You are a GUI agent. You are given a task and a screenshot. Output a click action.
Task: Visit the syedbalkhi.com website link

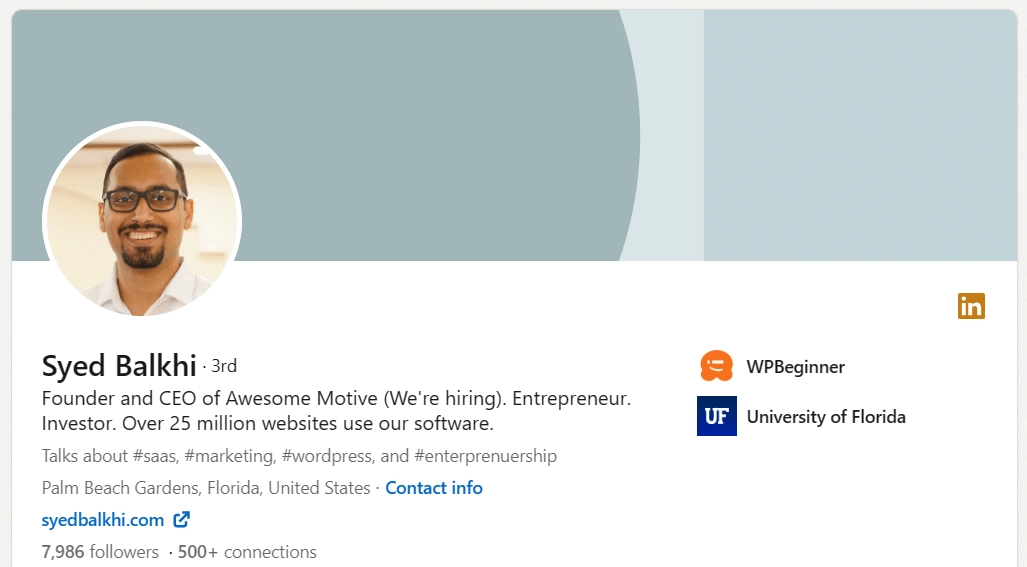point(103,520)
